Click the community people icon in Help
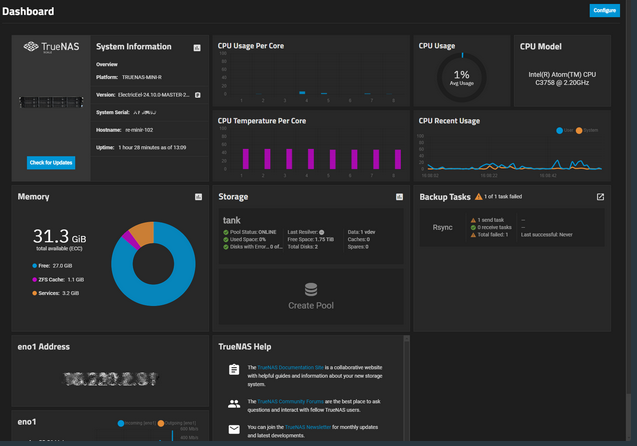 click(x=233, y=404)
